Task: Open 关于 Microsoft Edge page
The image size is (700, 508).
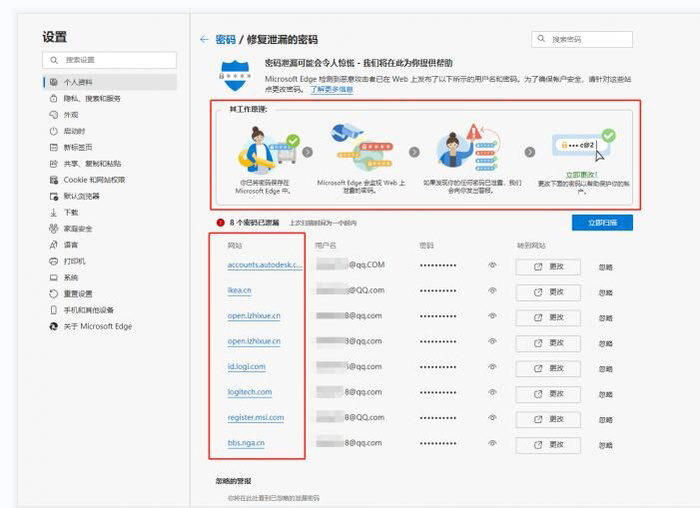Action: click(x=97, y=326)
